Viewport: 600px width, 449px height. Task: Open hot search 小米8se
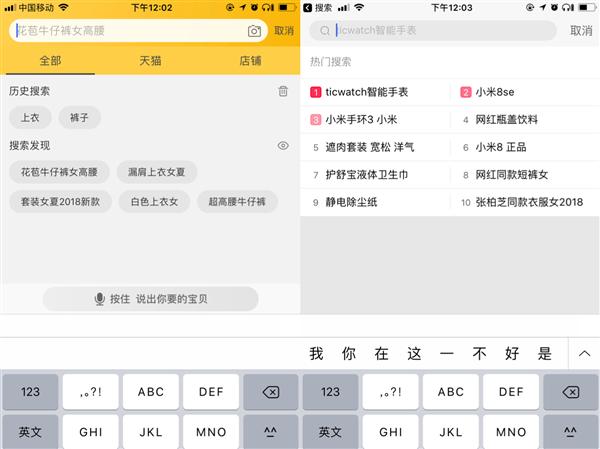(494, 92)
